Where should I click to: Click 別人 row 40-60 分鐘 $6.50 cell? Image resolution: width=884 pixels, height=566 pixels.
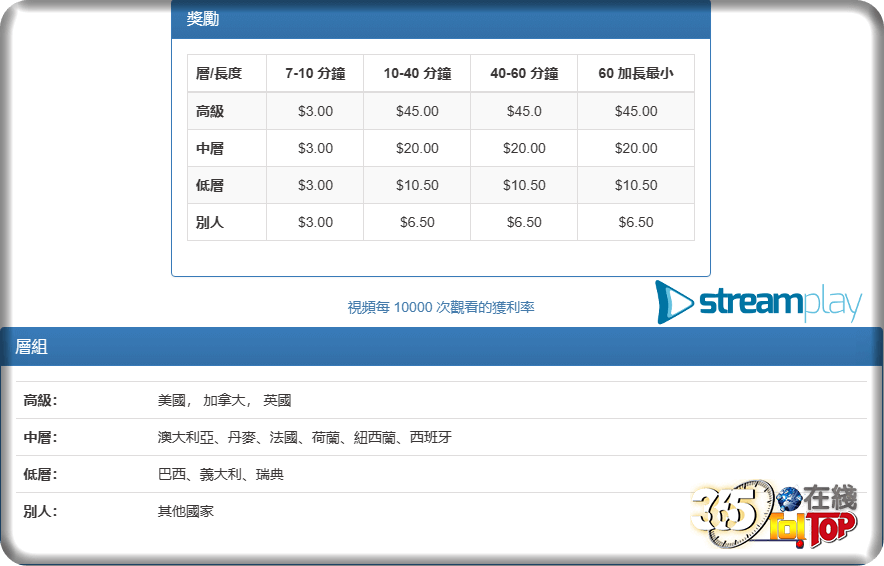(x=524, y=222)
